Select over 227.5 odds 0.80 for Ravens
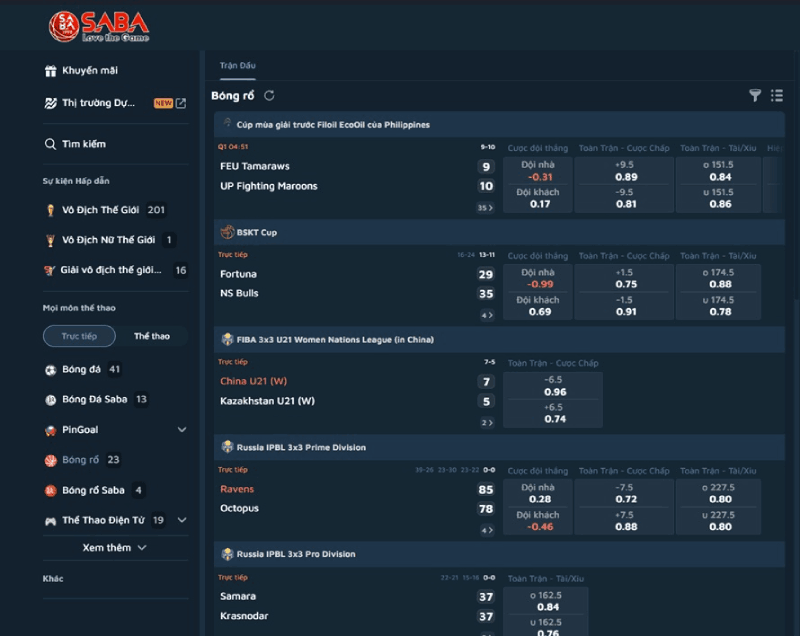Screen dimensions: 800x636 click(718, 493)
